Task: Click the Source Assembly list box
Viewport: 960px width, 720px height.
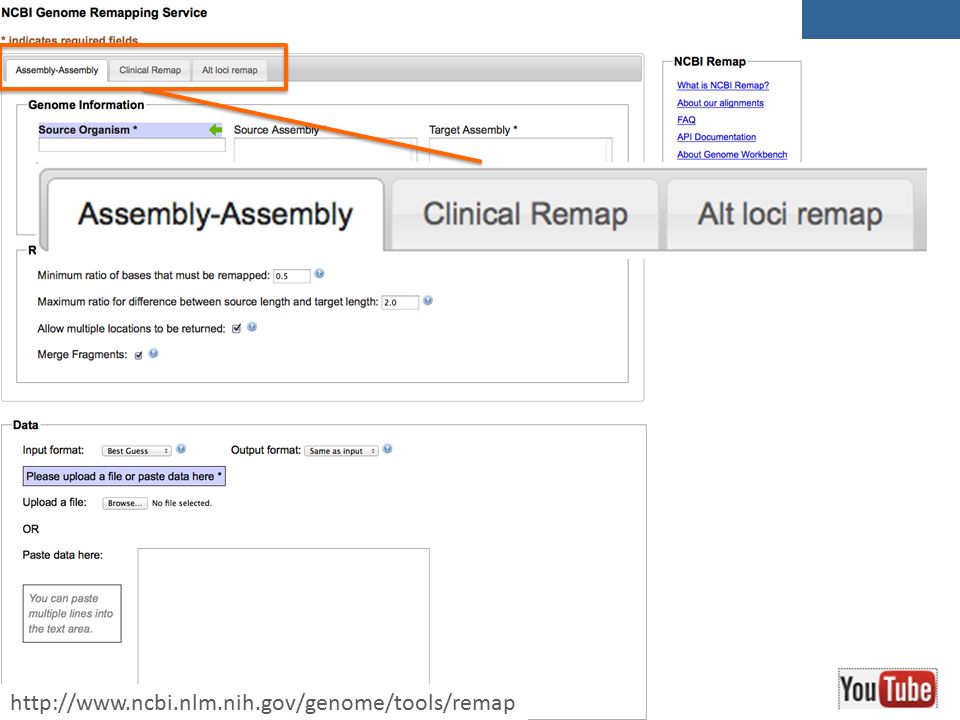Action: 325,150
